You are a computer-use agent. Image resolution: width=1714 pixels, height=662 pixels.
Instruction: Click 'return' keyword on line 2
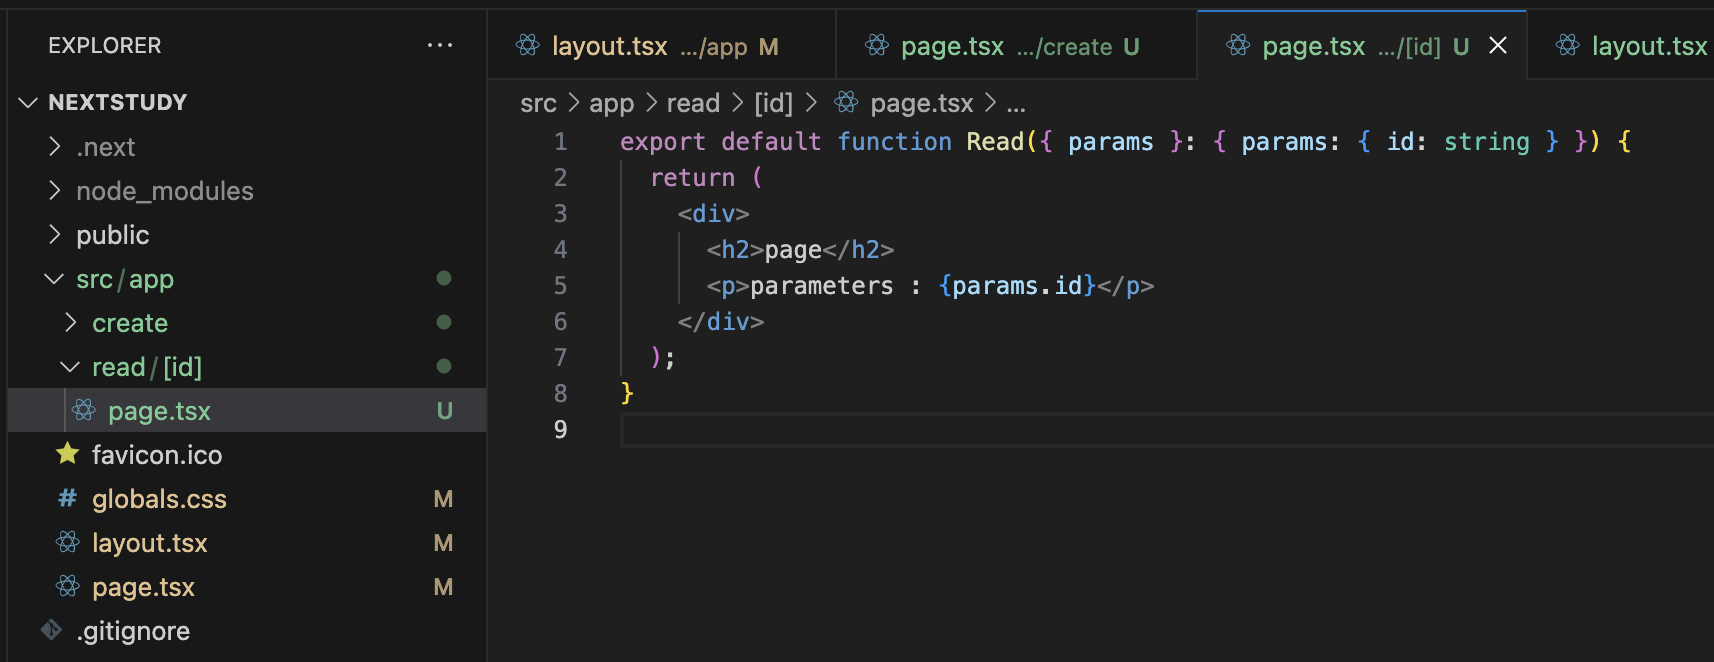click(693, 178)
